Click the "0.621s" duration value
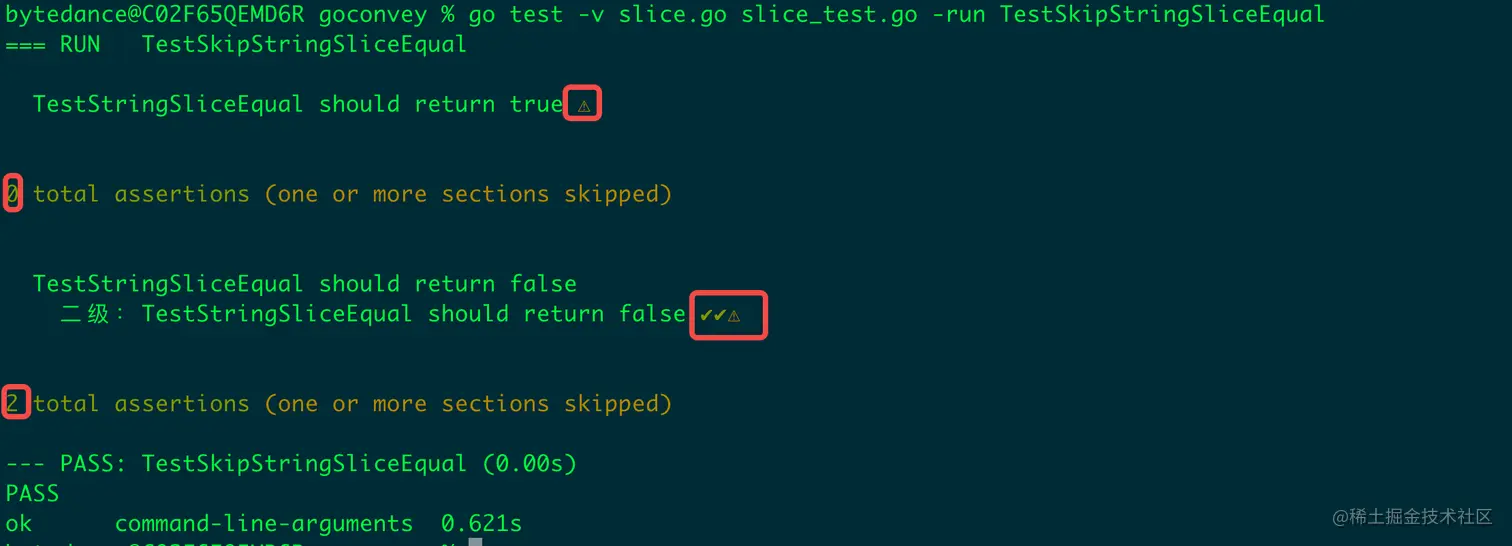Screen dimensions: 1512x546 point(481,523)
